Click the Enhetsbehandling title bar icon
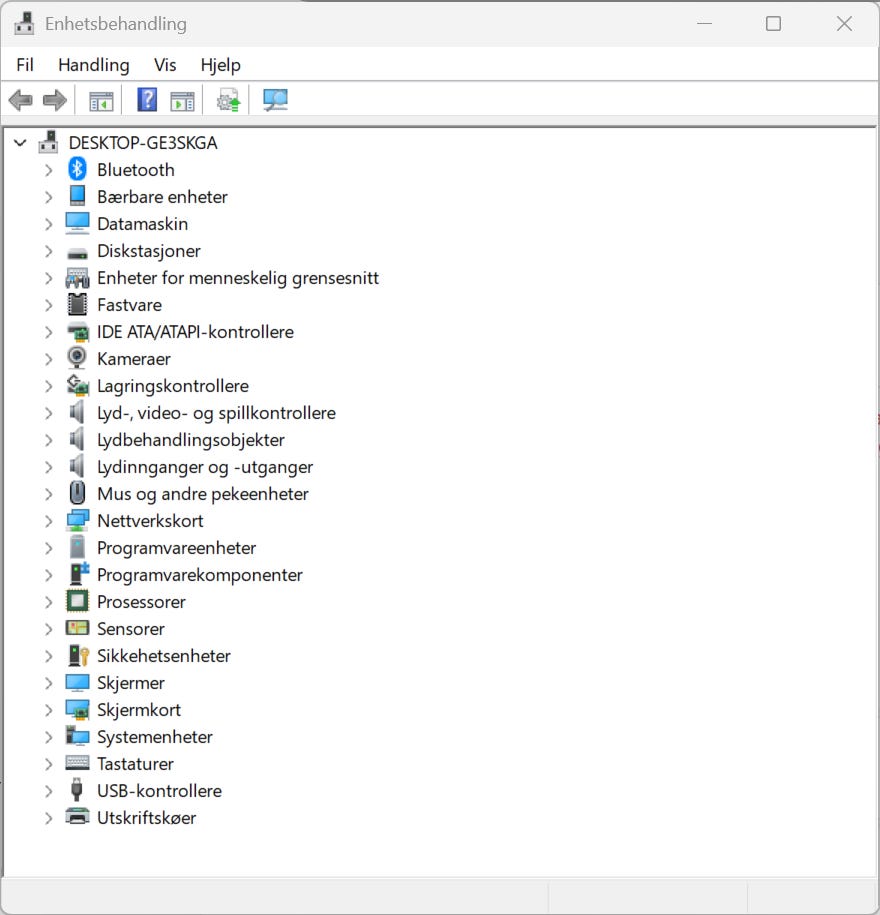Viewport: 880px width, 915px height. [x=24, y=23]
